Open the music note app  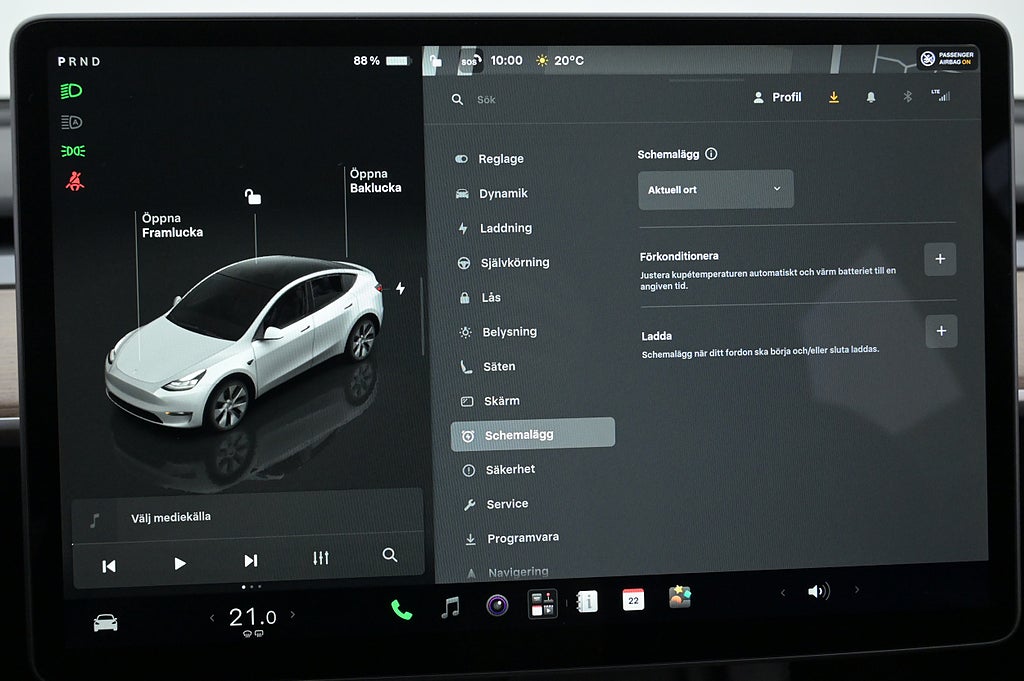(x=450, y=607)
